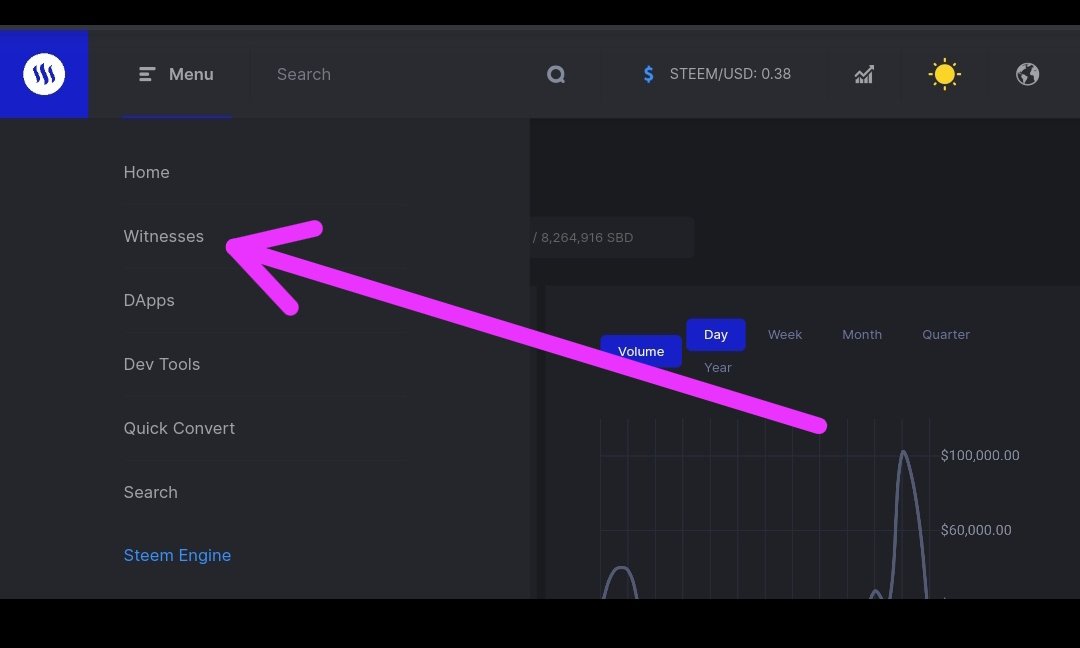Choose Quick Convert in menu
Image resolution: width=1080 pixels, height=648 pixels.
(x=179, y=428)
